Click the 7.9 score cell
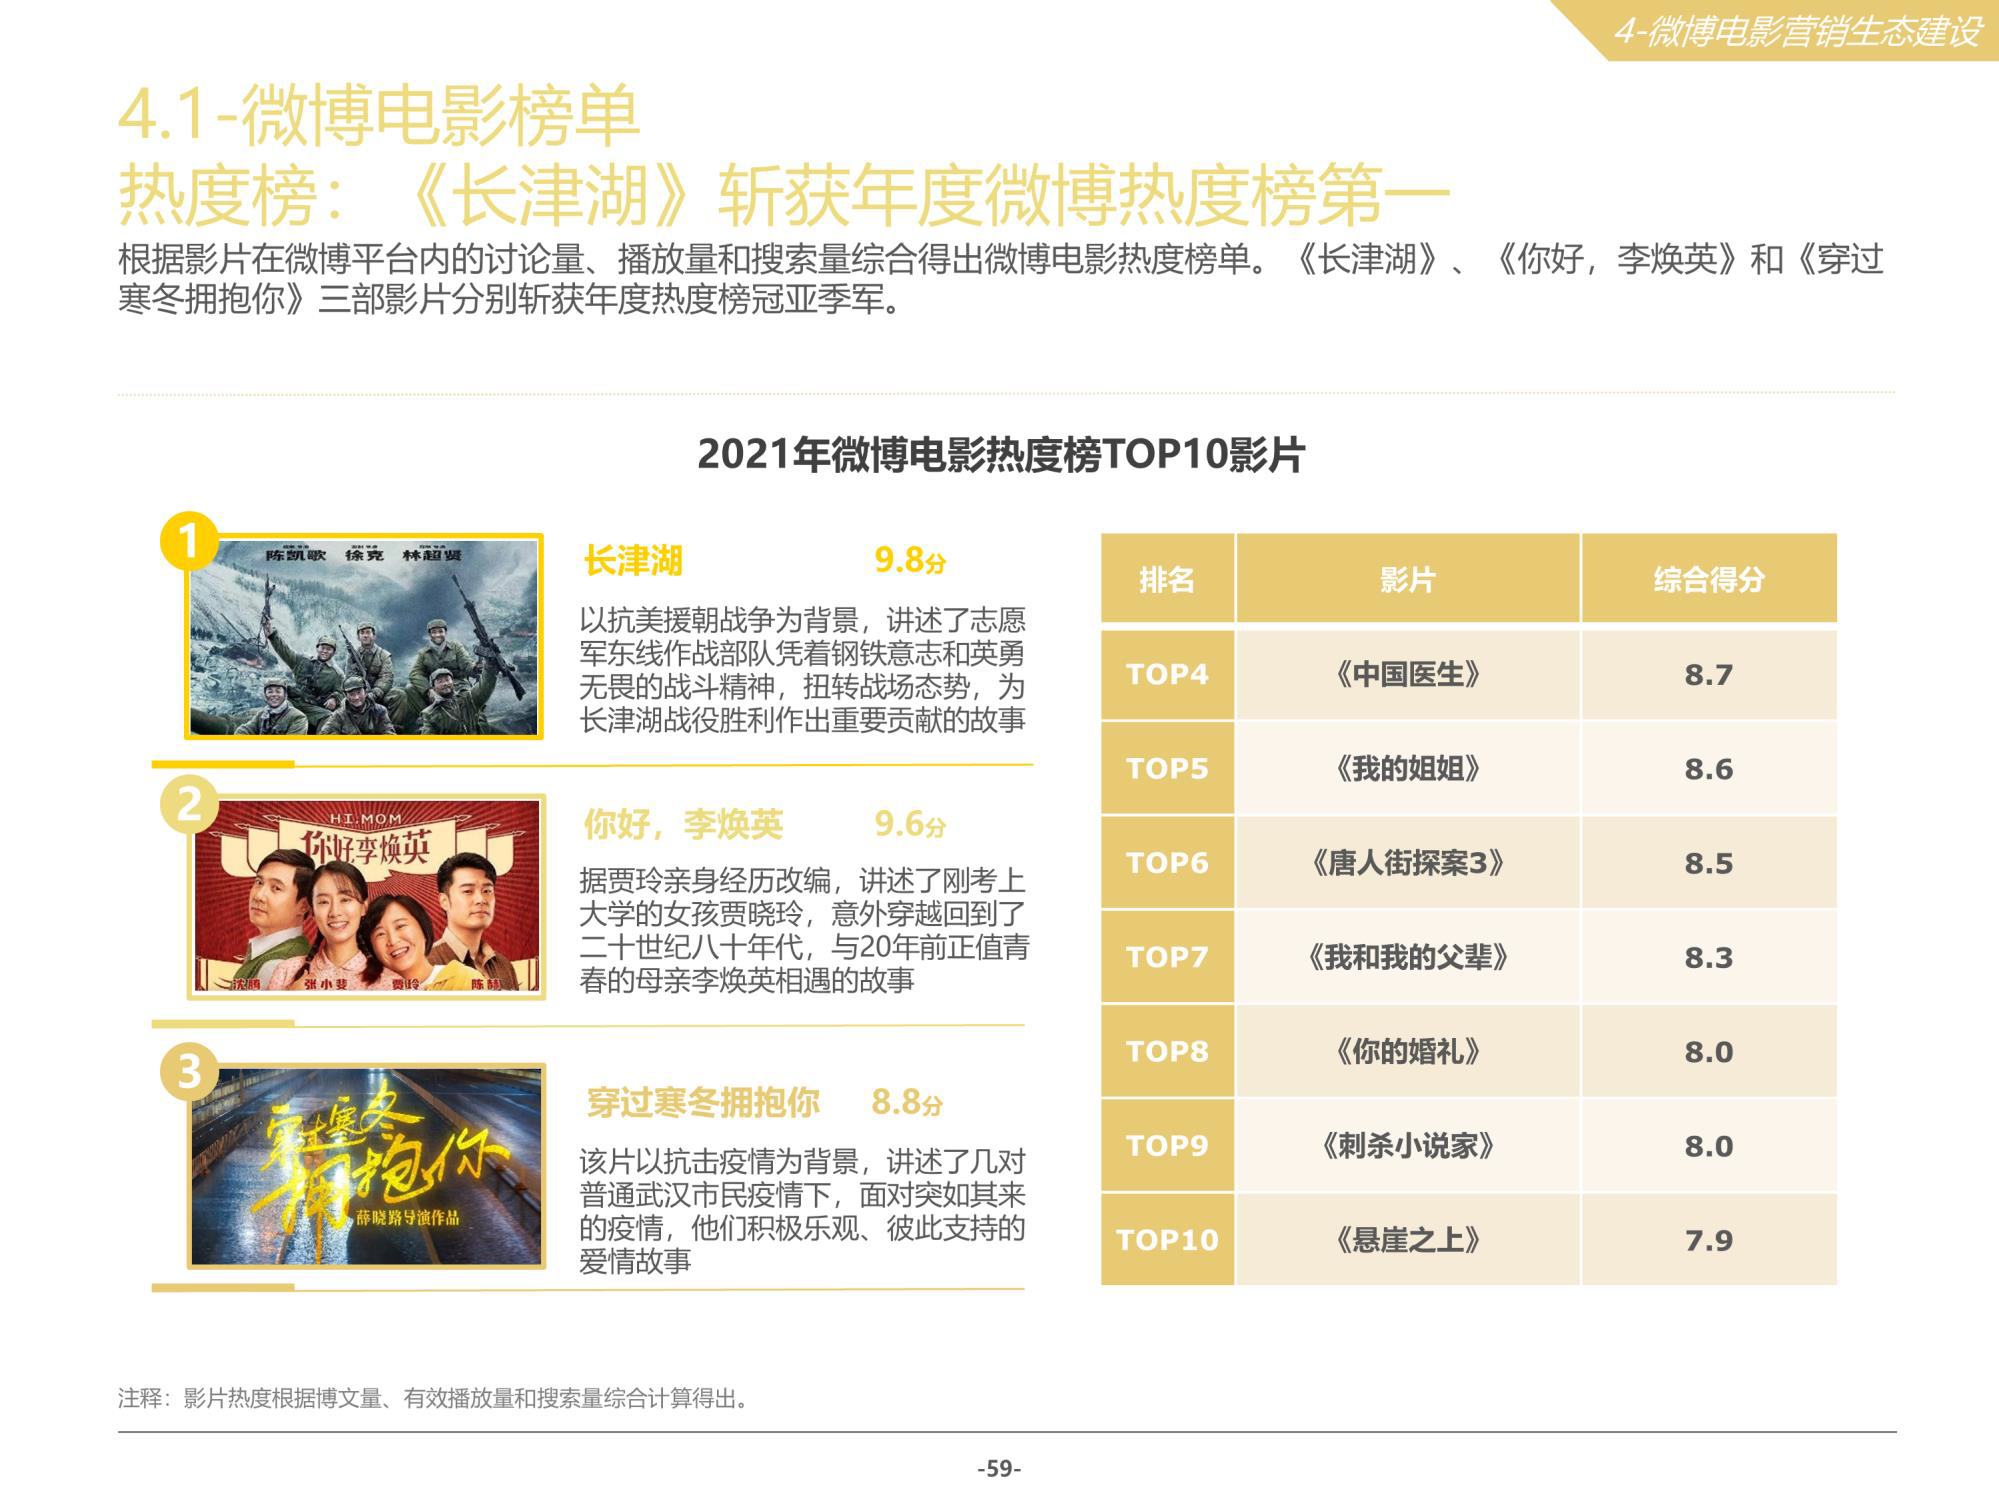Image resolution: width=1999 pixels, height=1499 pixels. (x=1708, y=1240)
